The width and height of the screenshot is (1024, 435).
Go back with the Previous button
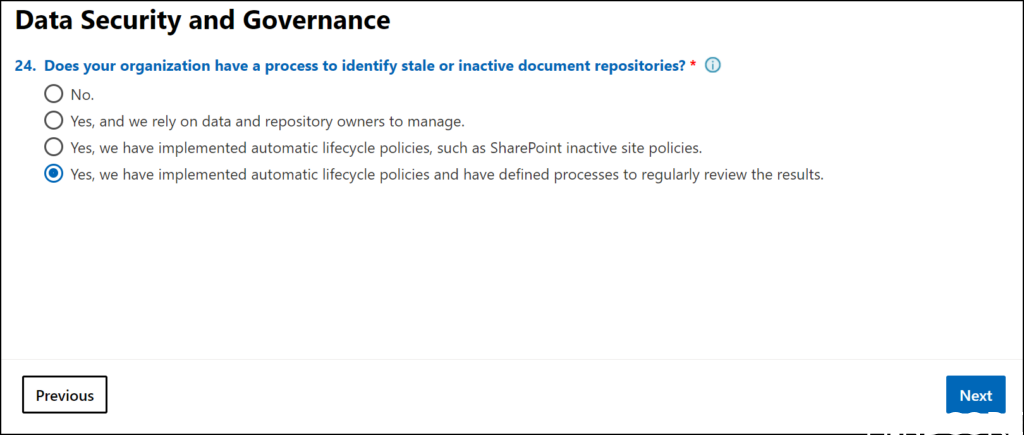click(65, 395)
